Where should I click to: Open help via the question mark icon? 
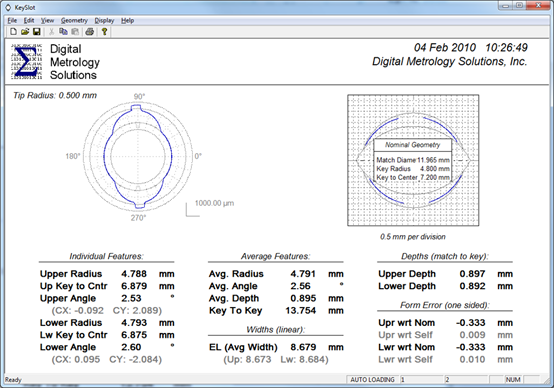[x=104, y=32]
